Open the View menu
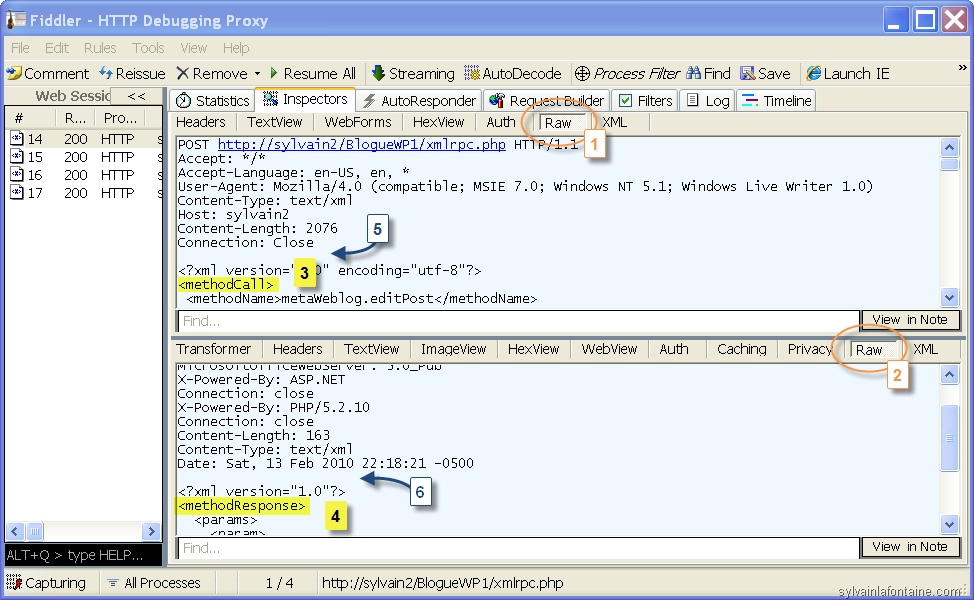 [193, 48]
